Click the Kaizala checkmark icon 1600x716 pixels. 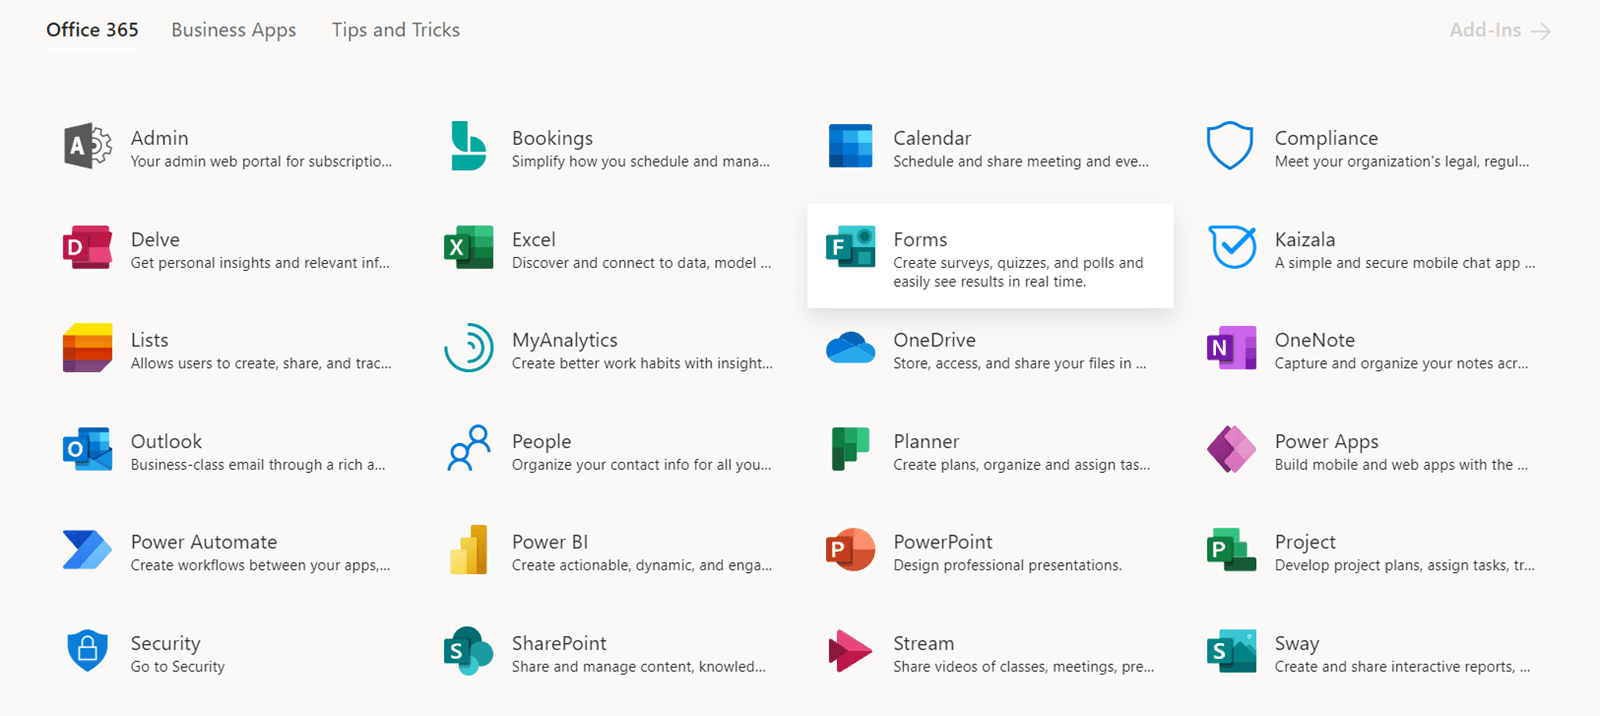[1231, 248]
